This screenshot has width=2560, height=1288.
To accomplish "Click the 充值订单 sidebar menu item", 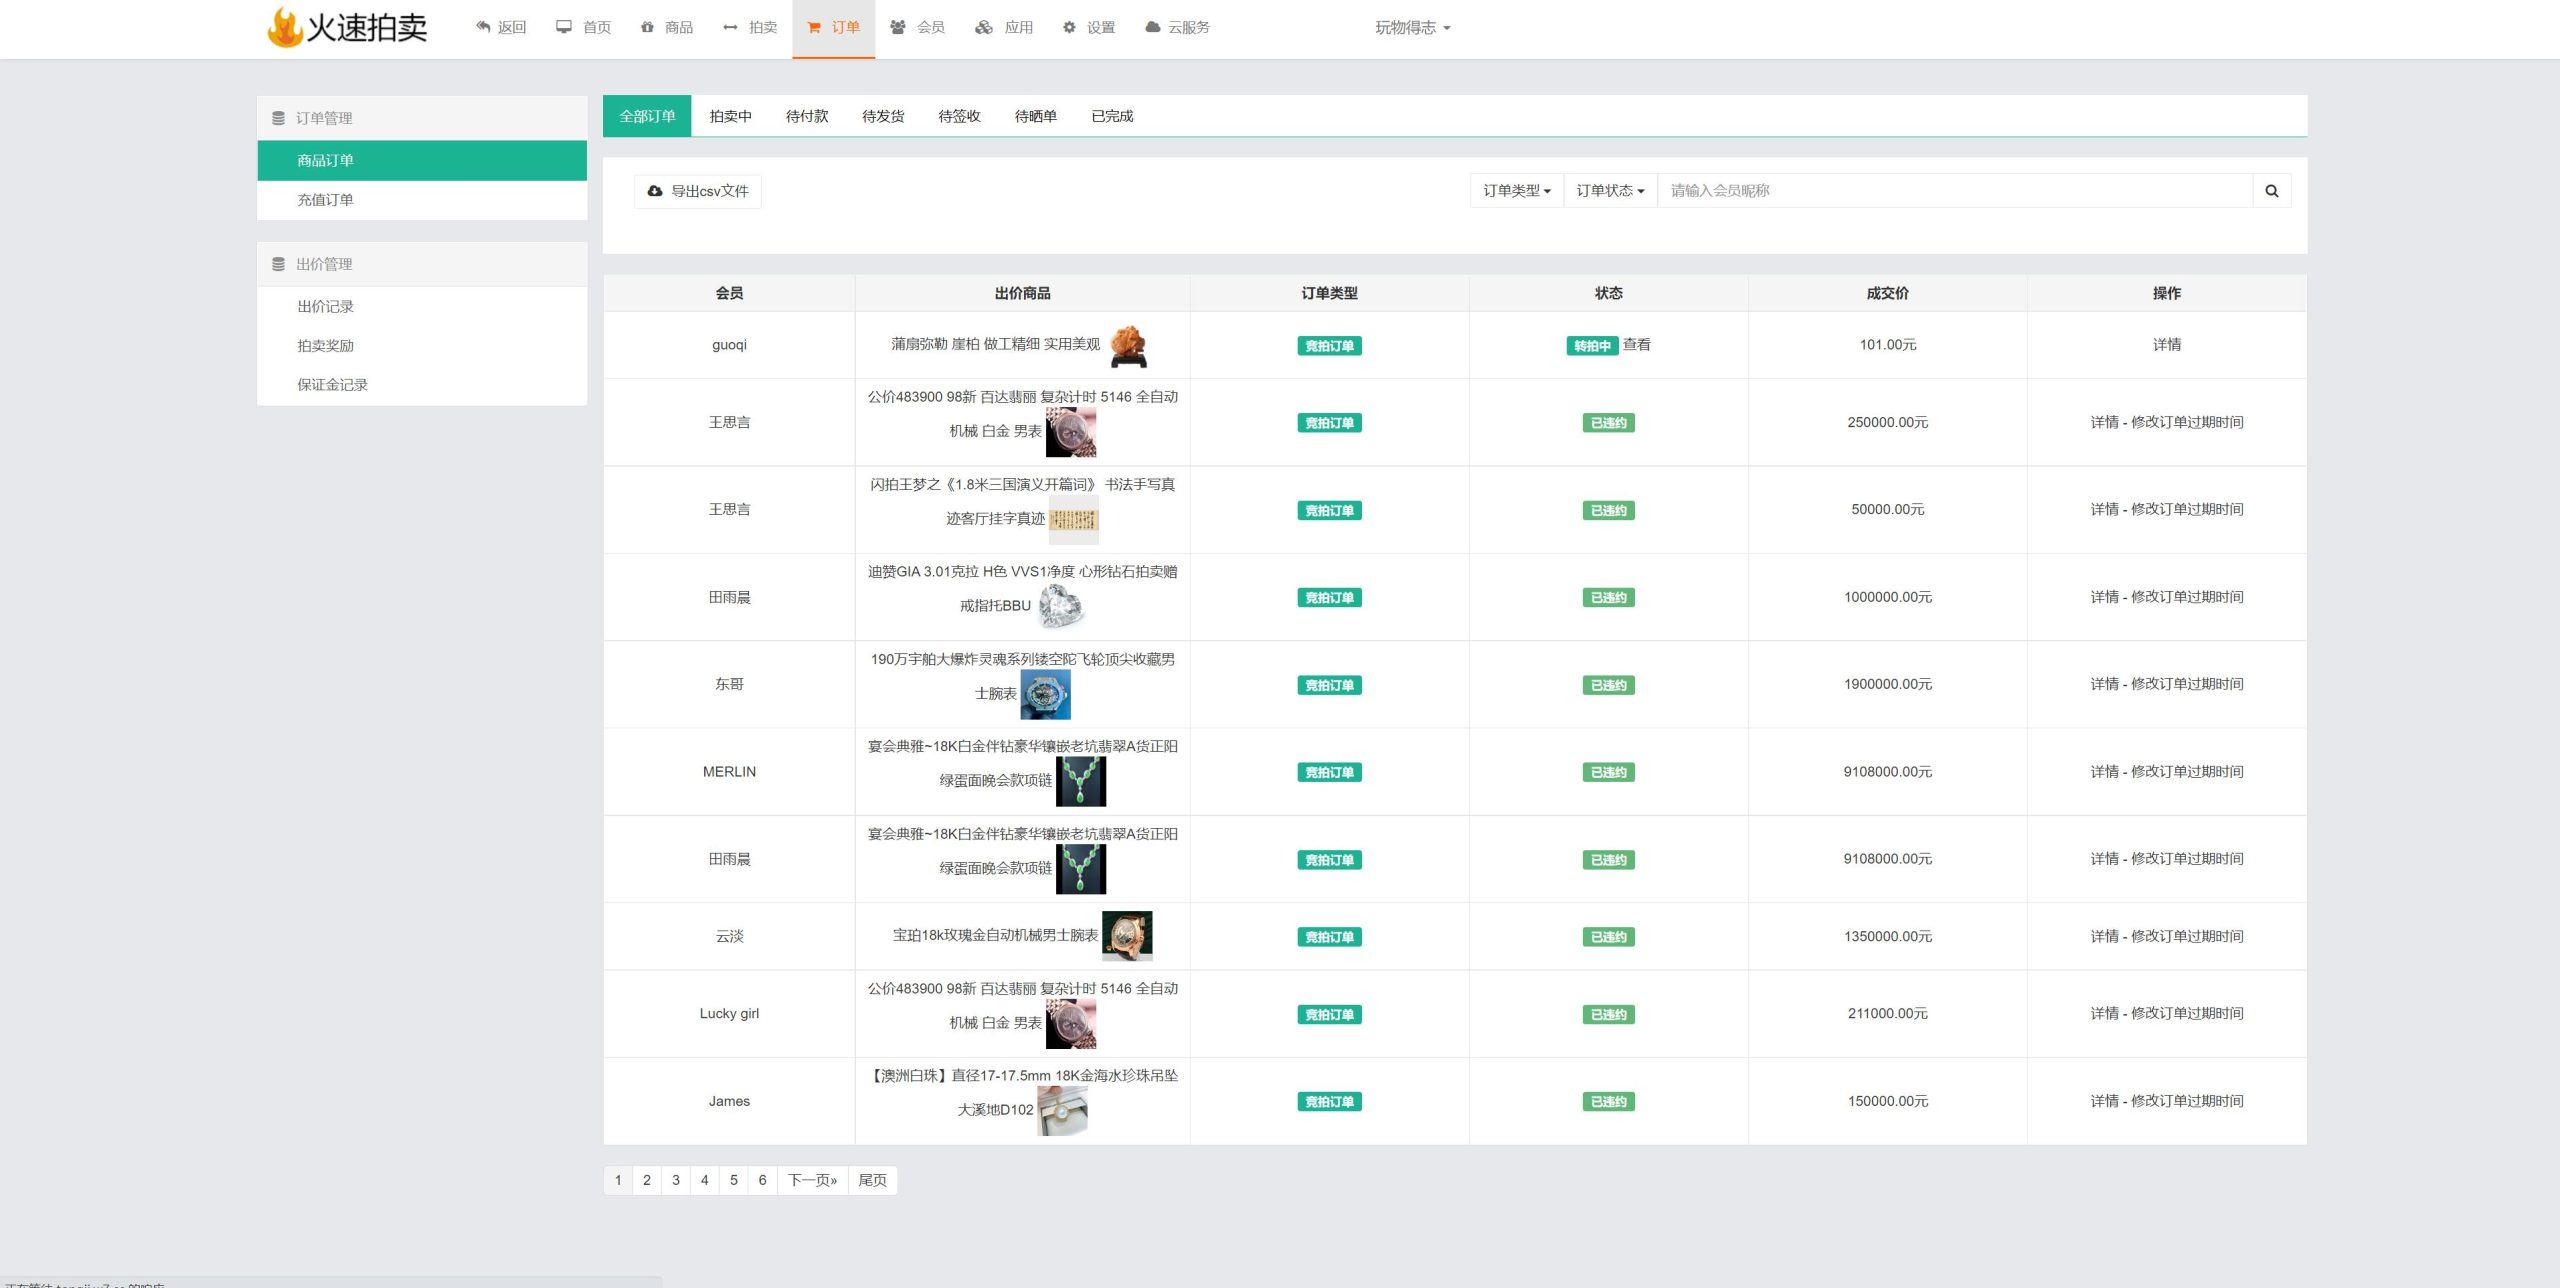I will coord(325,199).
